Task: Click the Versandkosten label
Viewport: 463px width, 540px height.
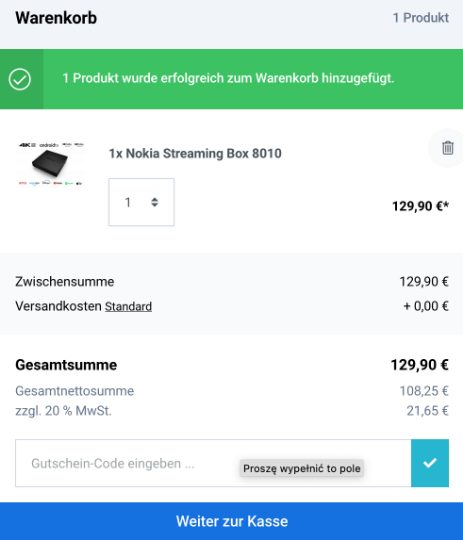Action: click(x=58, y=306)
